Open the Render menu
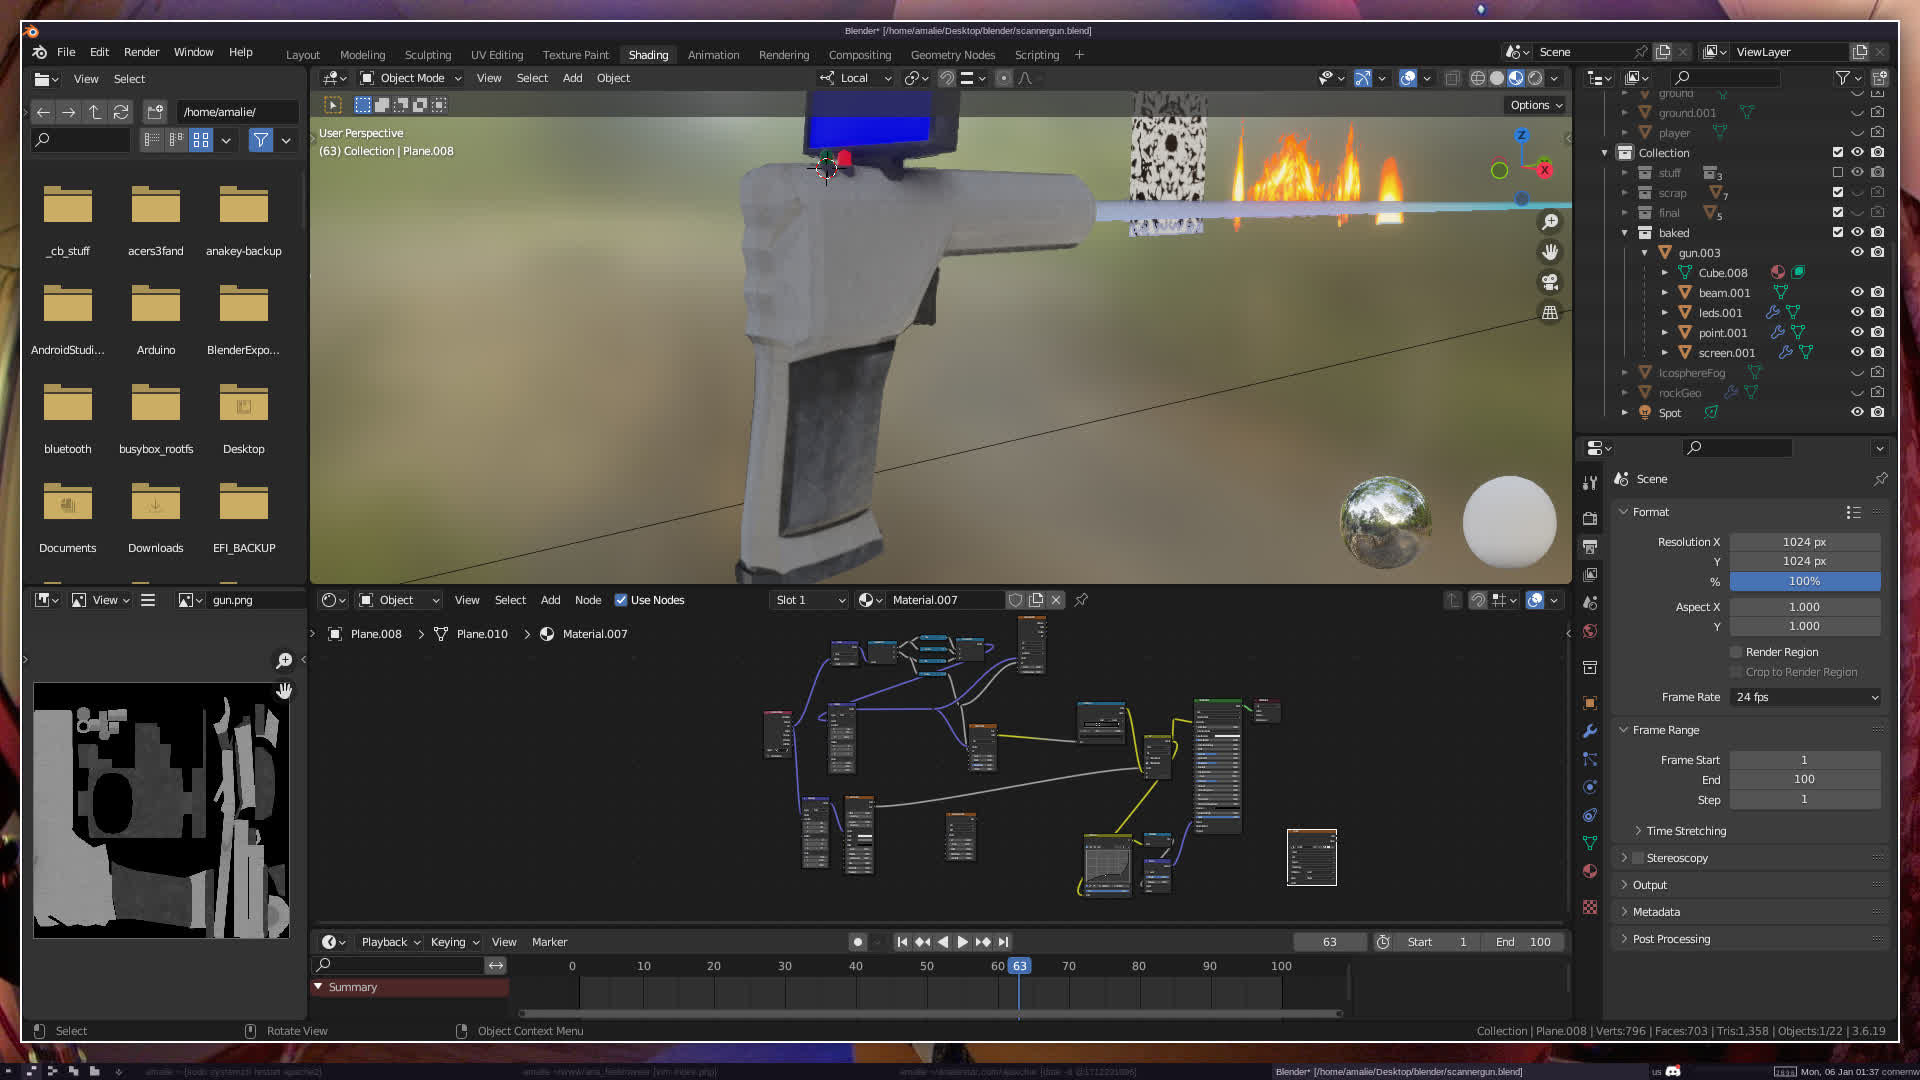This screenshot has width=1920, height=1080. tap(141, 52)
